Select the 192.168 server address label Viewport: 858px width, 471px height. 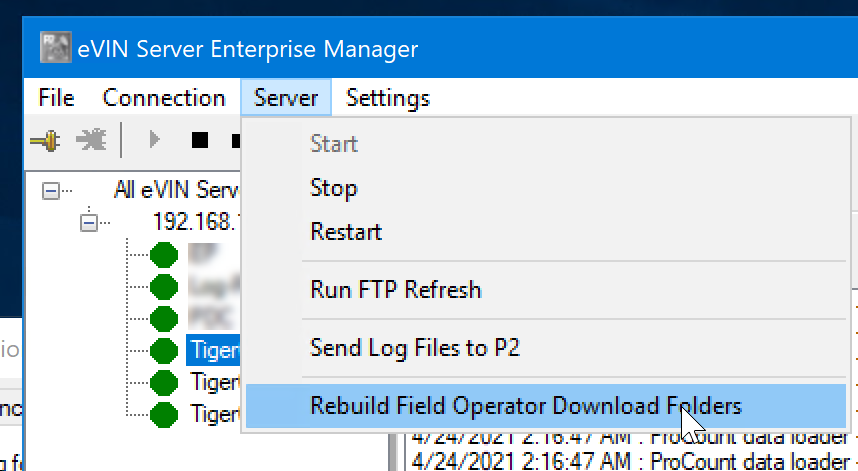(196, 221)
